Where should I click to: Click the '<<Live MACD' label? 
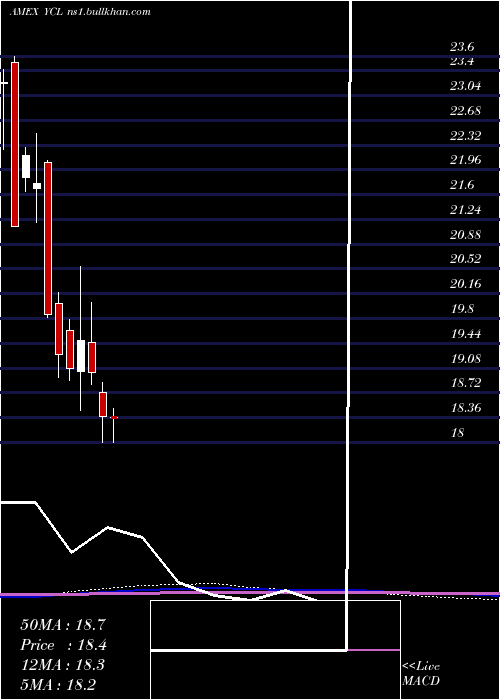(421, 674)
